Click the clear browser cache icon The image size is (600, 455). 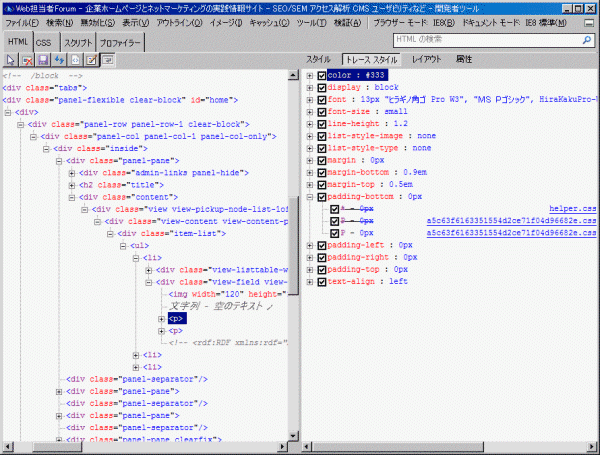point(27,60)
